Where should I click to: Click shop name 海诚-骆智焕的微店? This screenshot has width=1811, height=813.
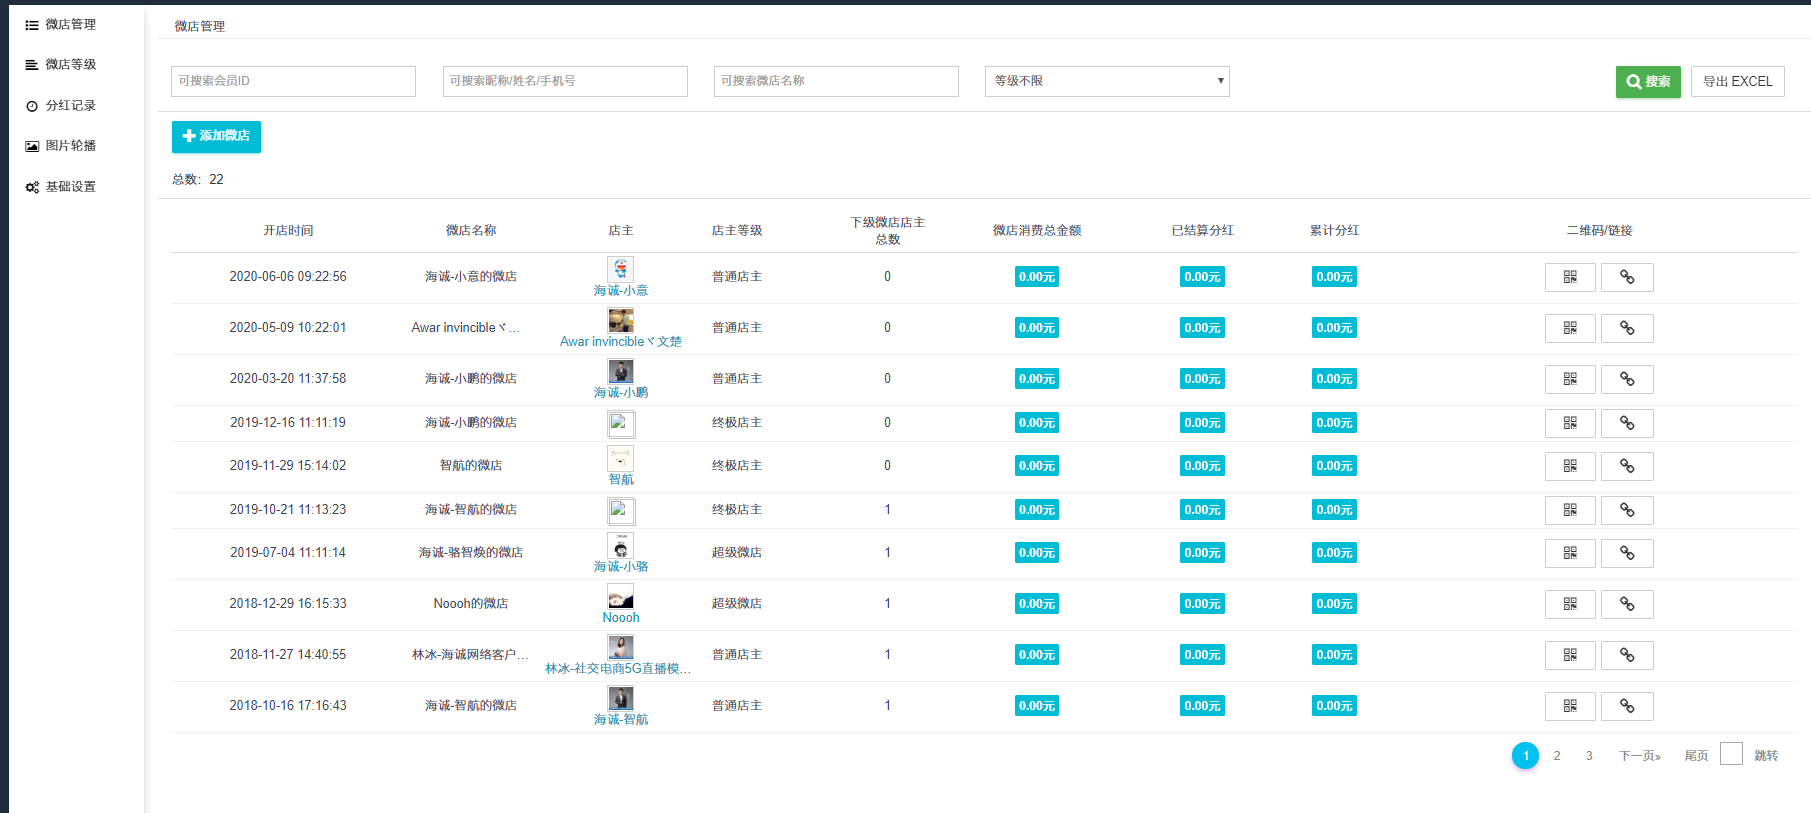pyautogui.click(x=471, y=553)
